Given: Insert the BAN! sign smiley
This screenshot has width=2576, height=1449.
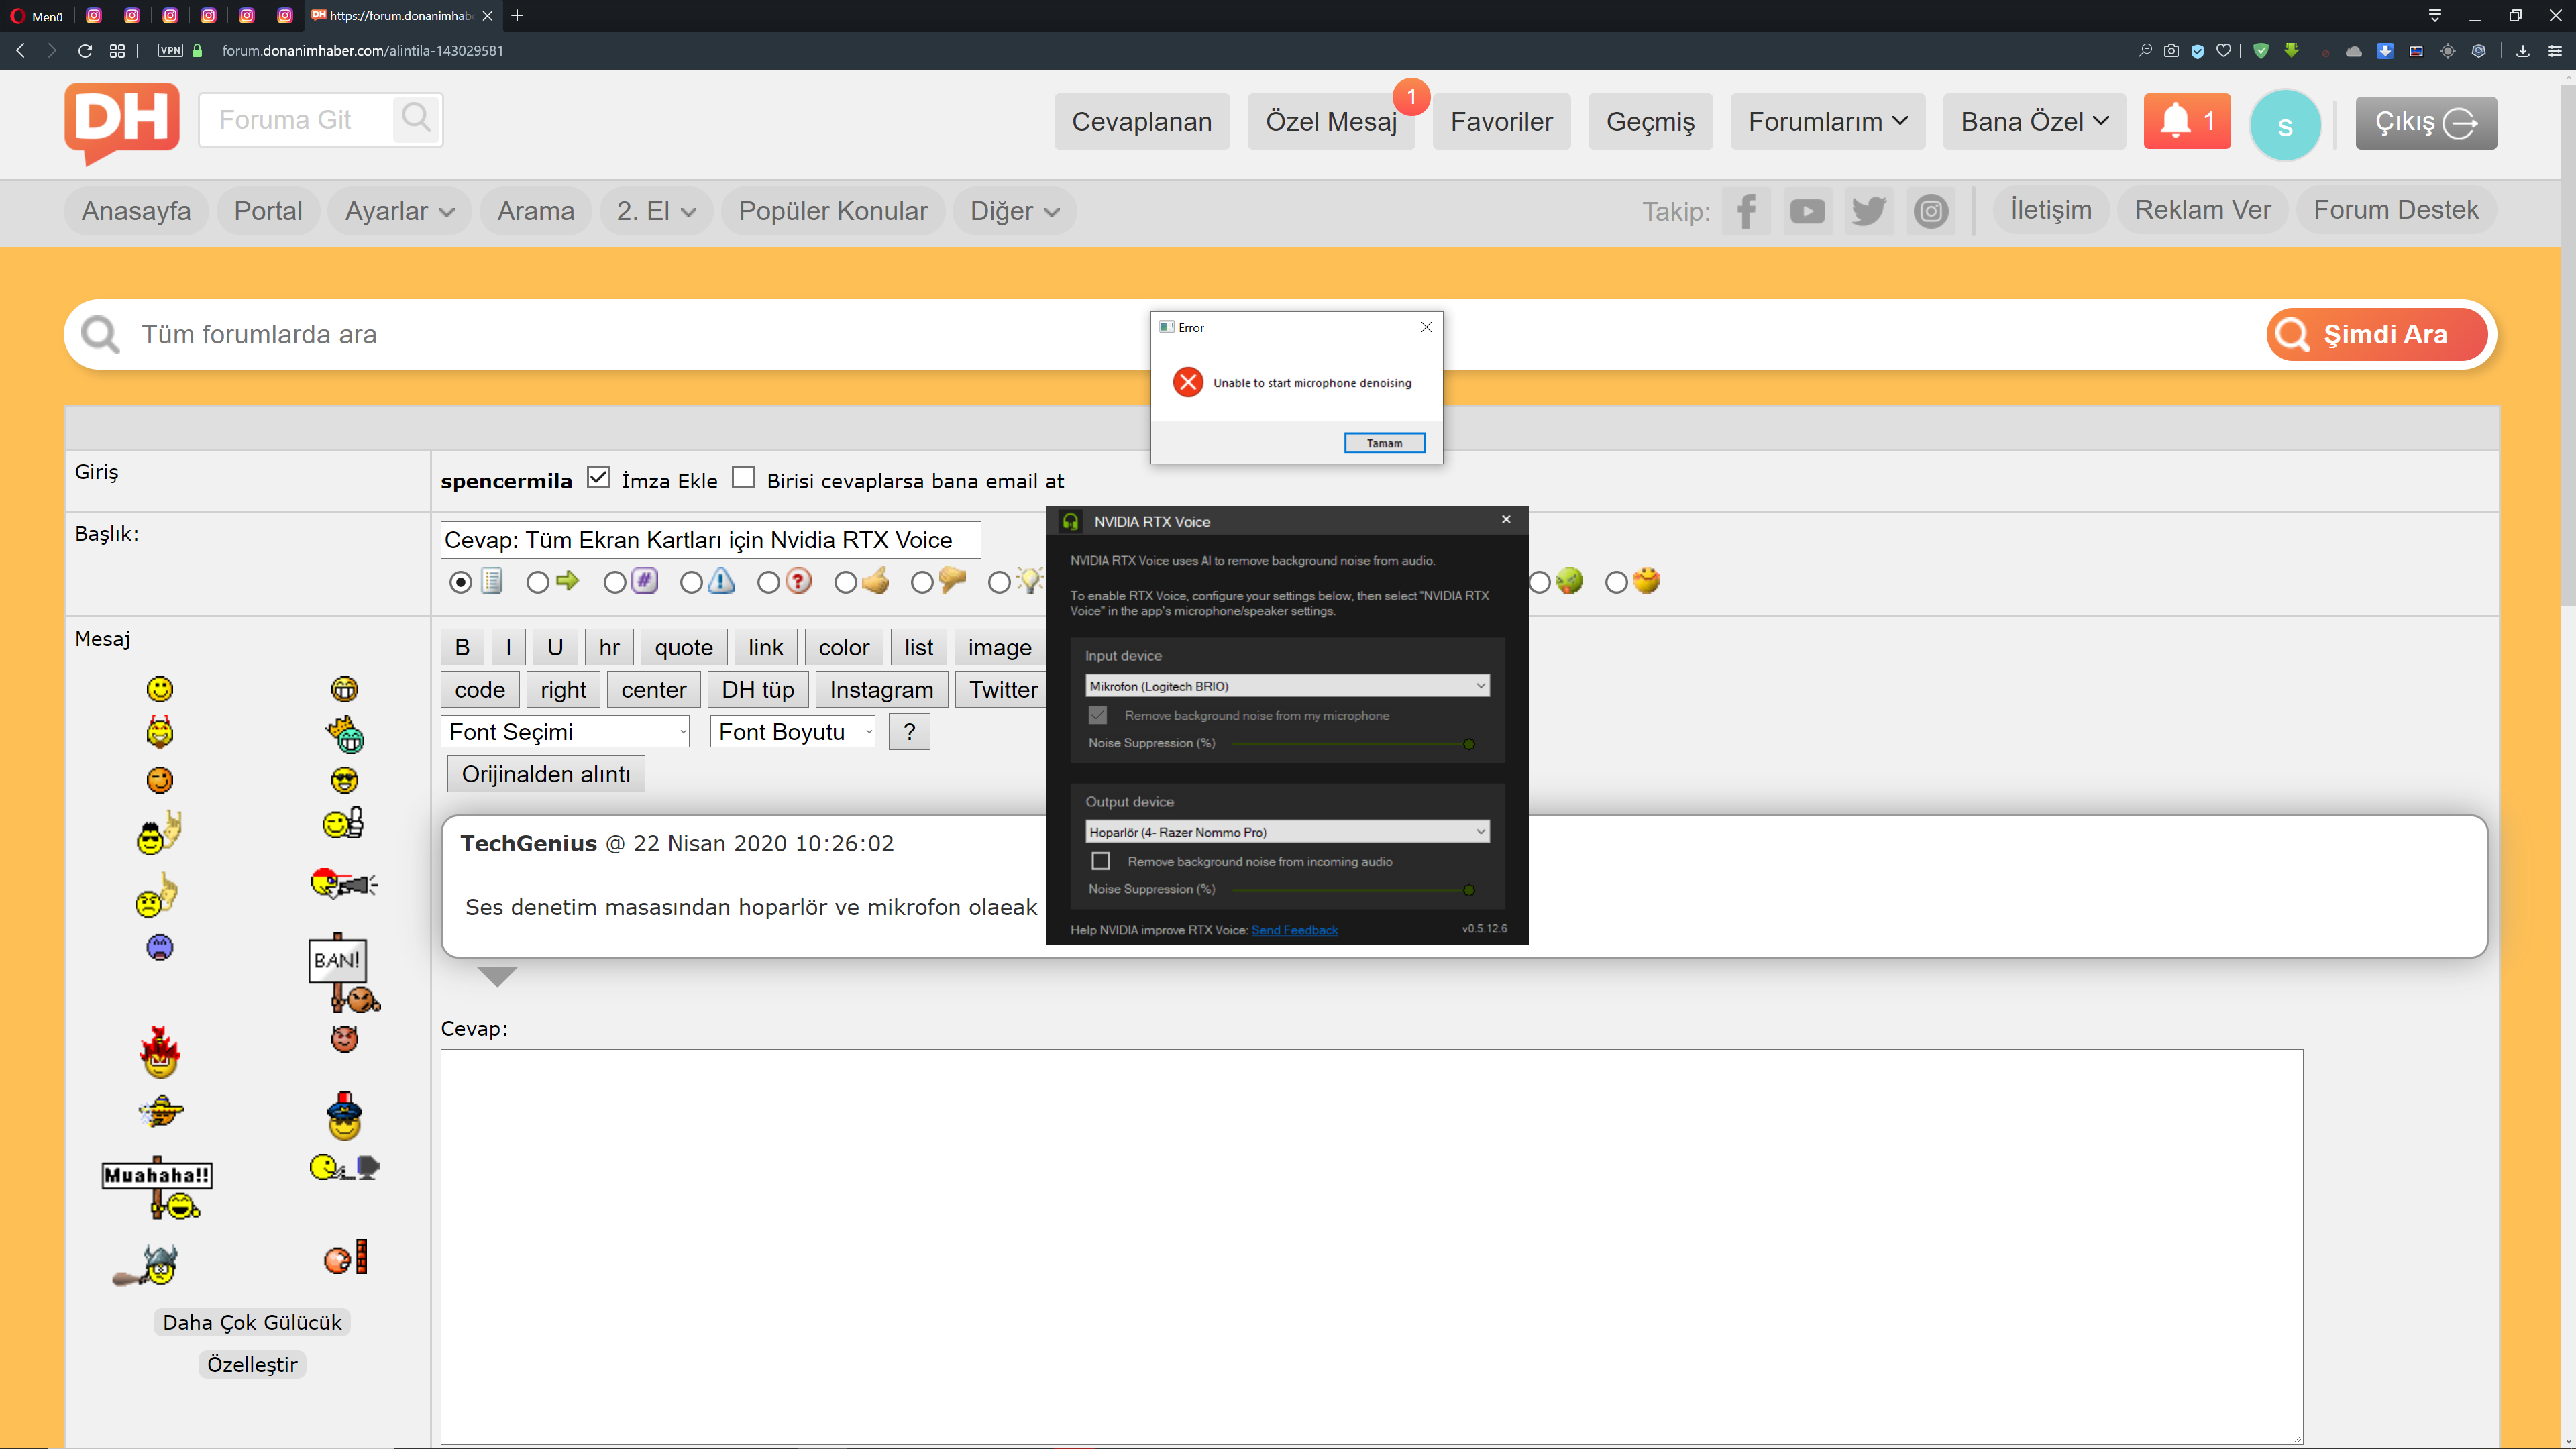Looking at the screenshot, I should tap(343, 974).
